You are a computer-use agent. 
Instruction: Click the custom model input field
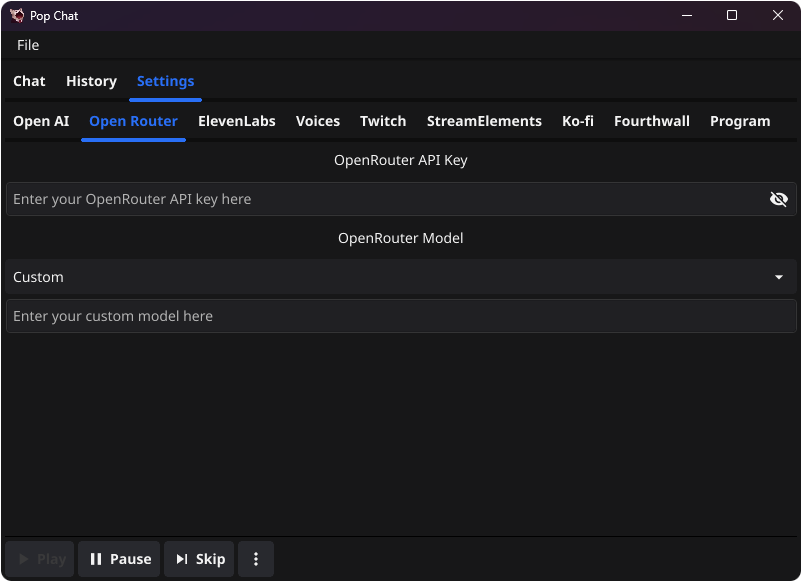[x=400, y=315]
